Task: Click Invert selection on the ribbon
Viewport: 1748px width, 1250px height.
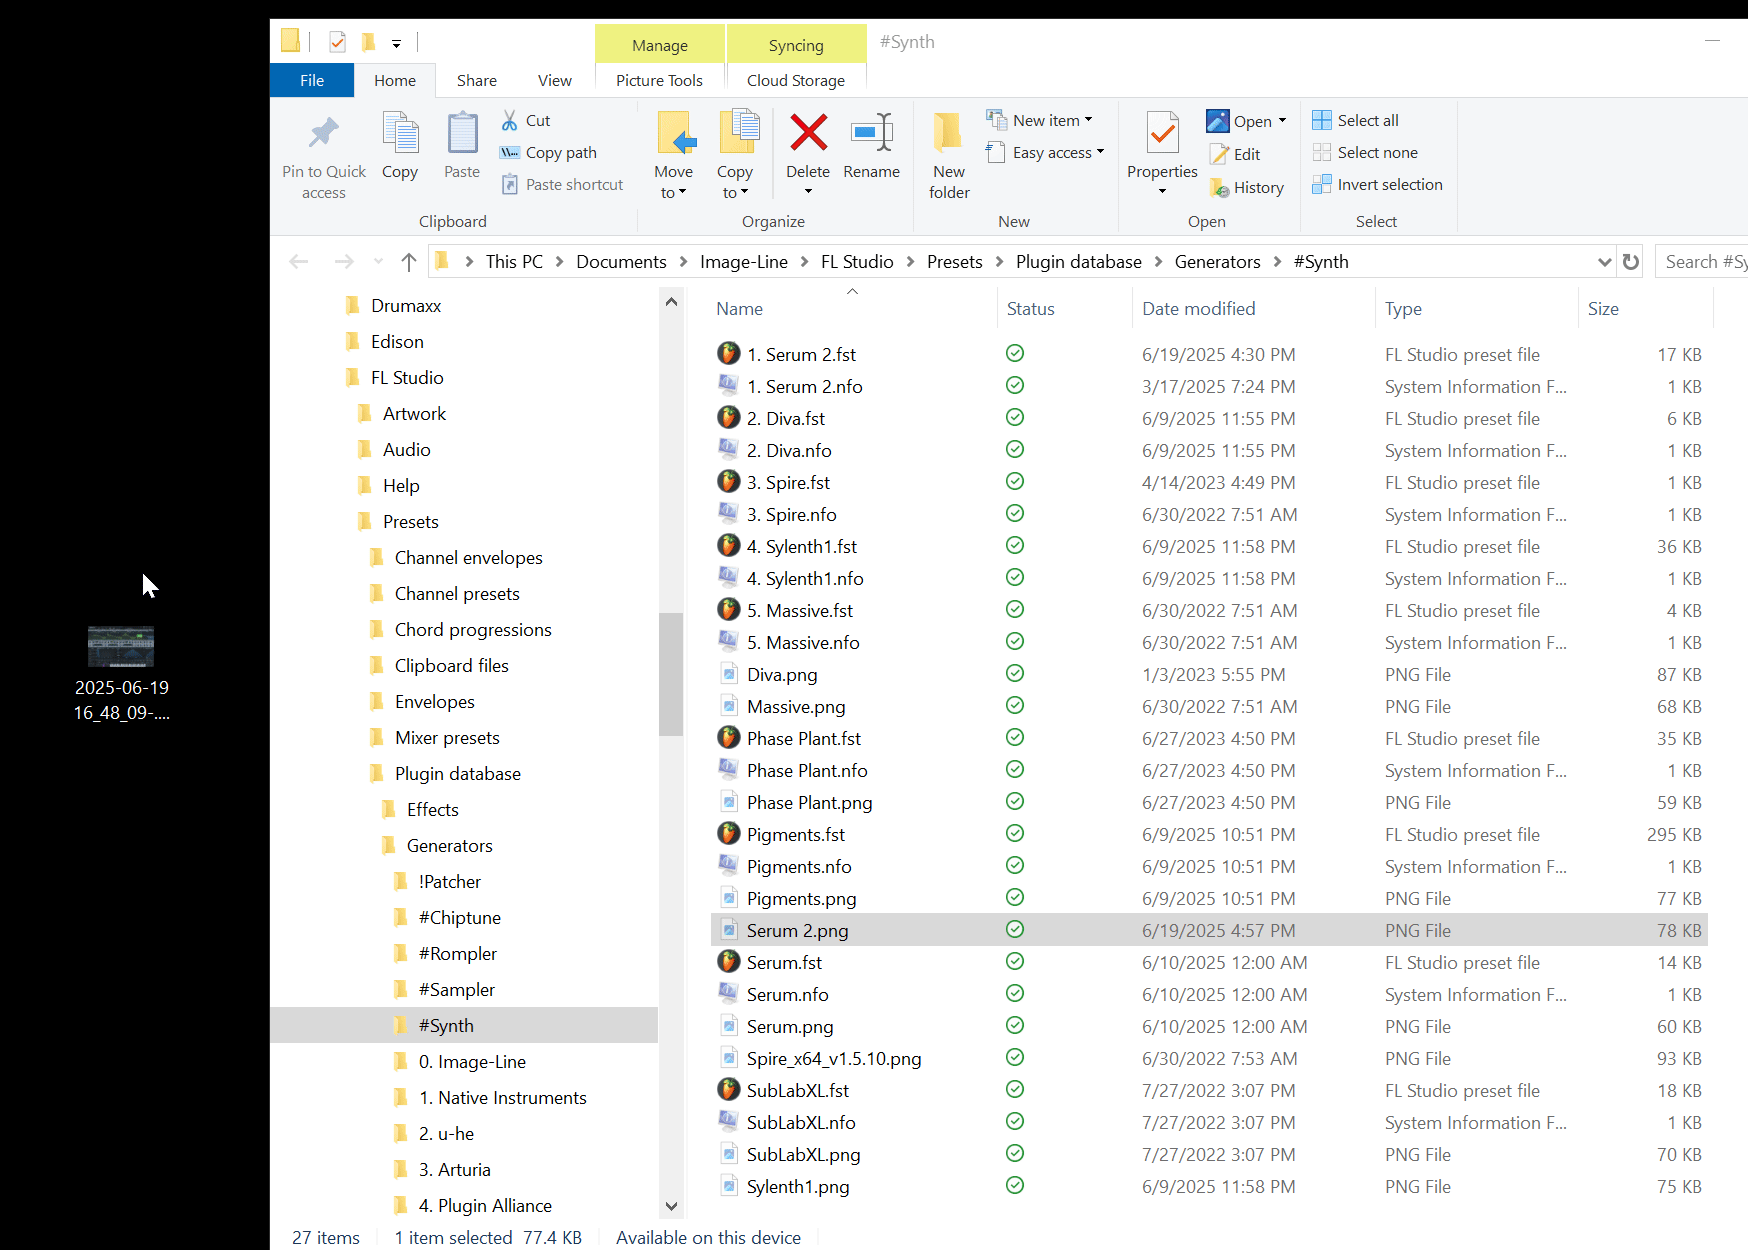Action: 1377,184
